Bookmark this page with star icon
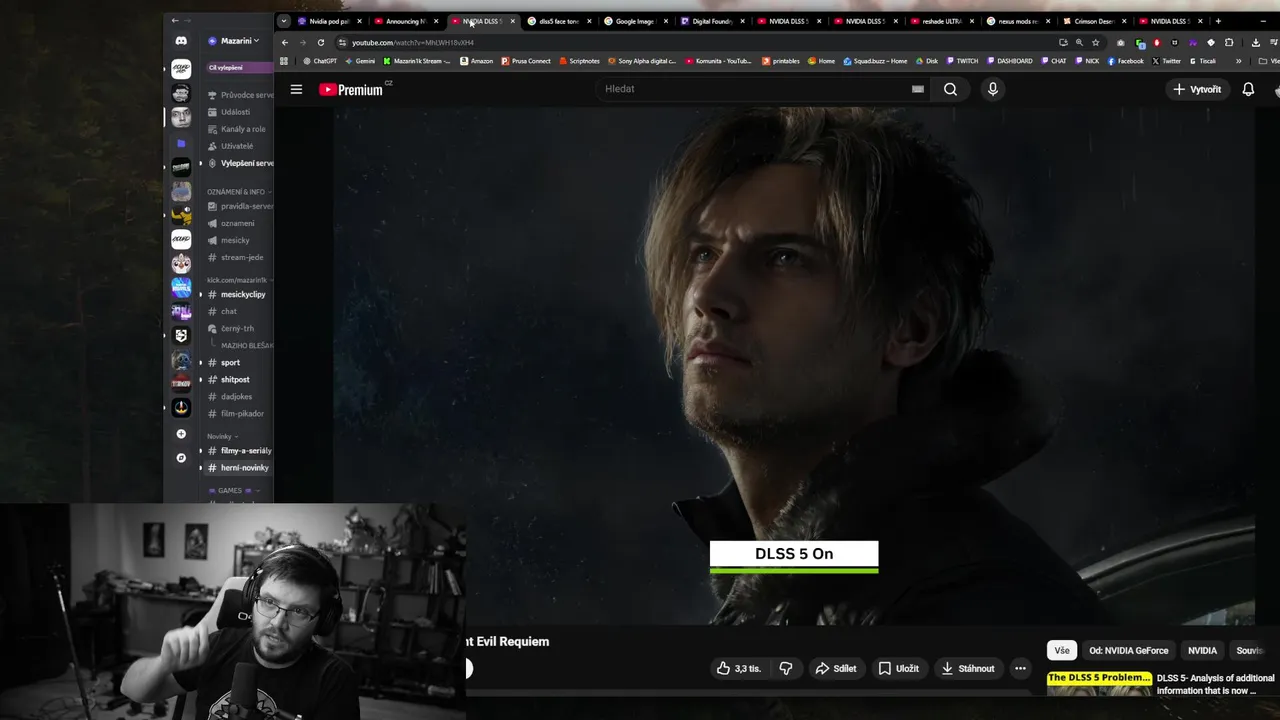The image size is (1280, 720). [x=1096, y=42]
